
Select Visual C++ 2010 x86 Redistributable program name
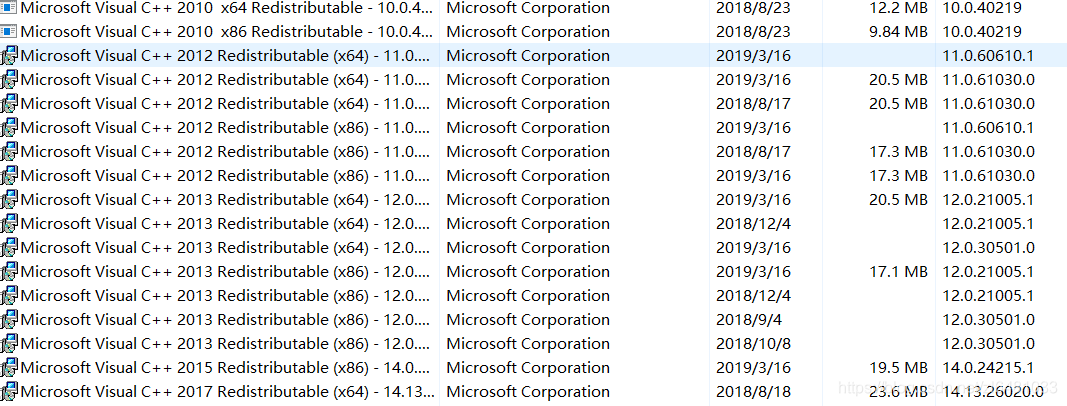point(226,32)
